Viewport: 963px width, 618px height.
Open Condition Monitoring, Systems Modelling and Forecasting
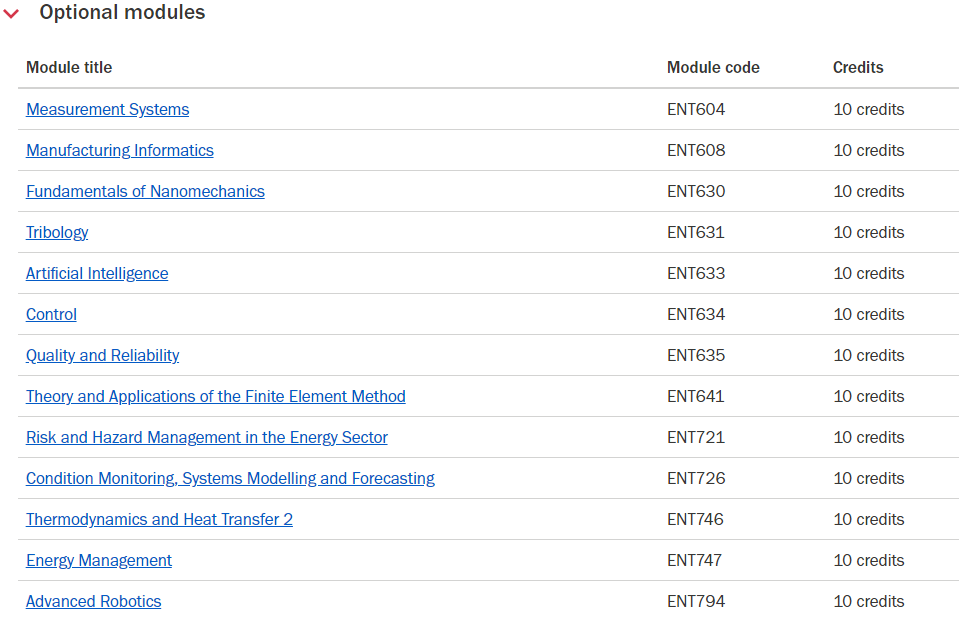(x=230, y=479)
